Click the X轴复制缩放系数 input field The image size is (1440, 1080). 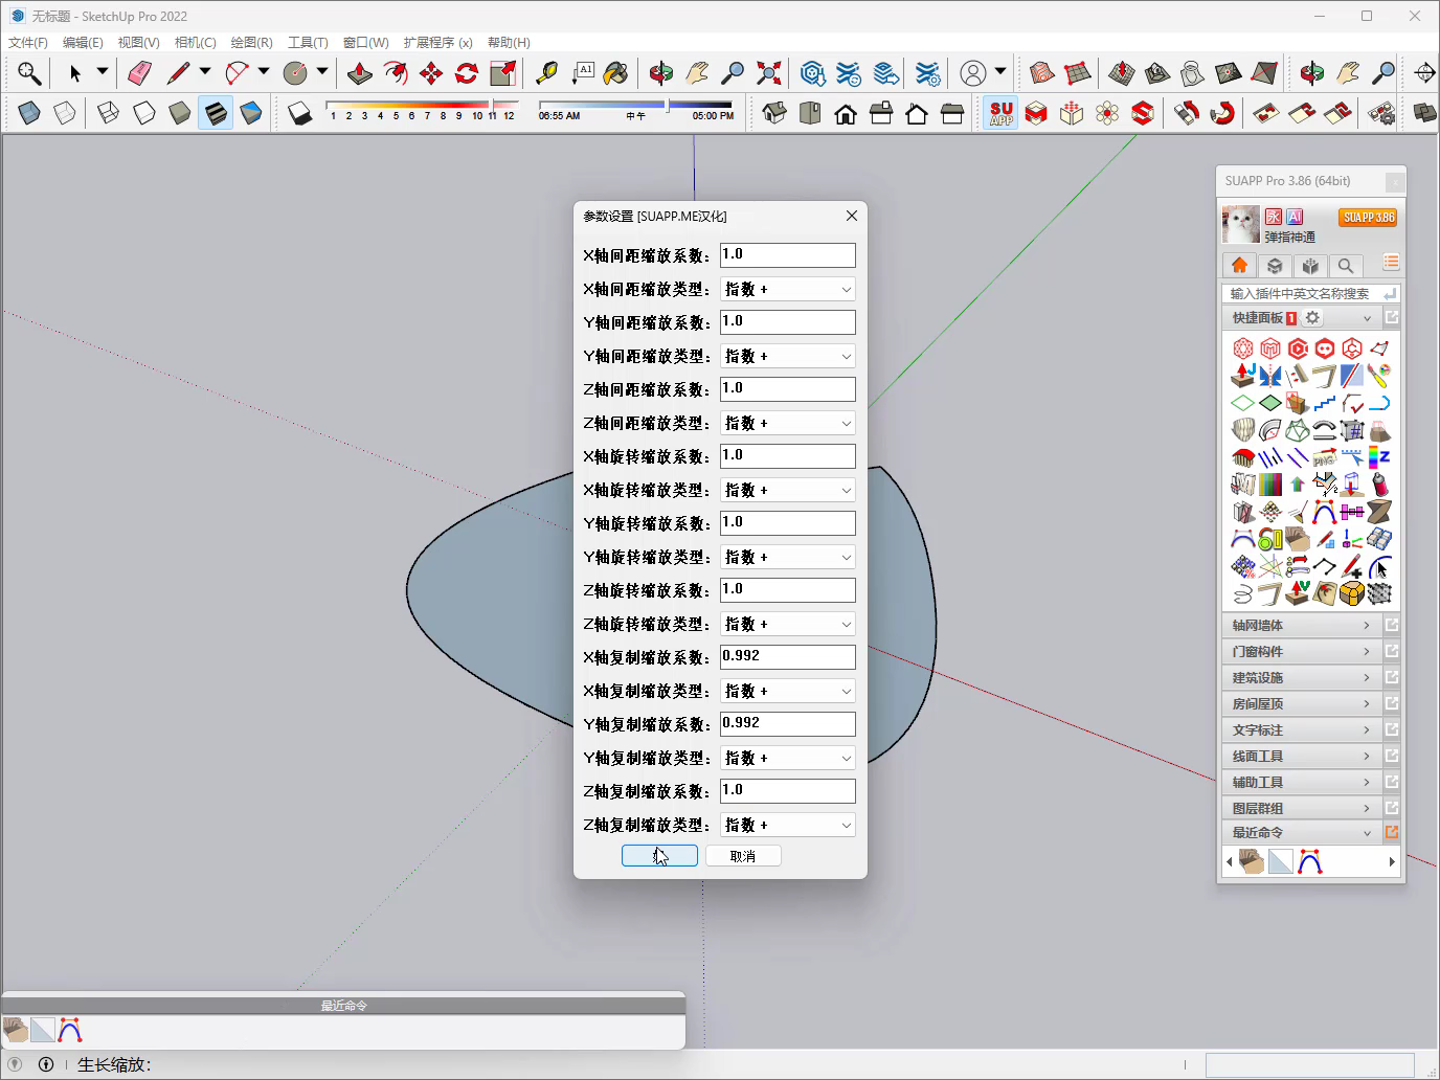tap(788, 657)
